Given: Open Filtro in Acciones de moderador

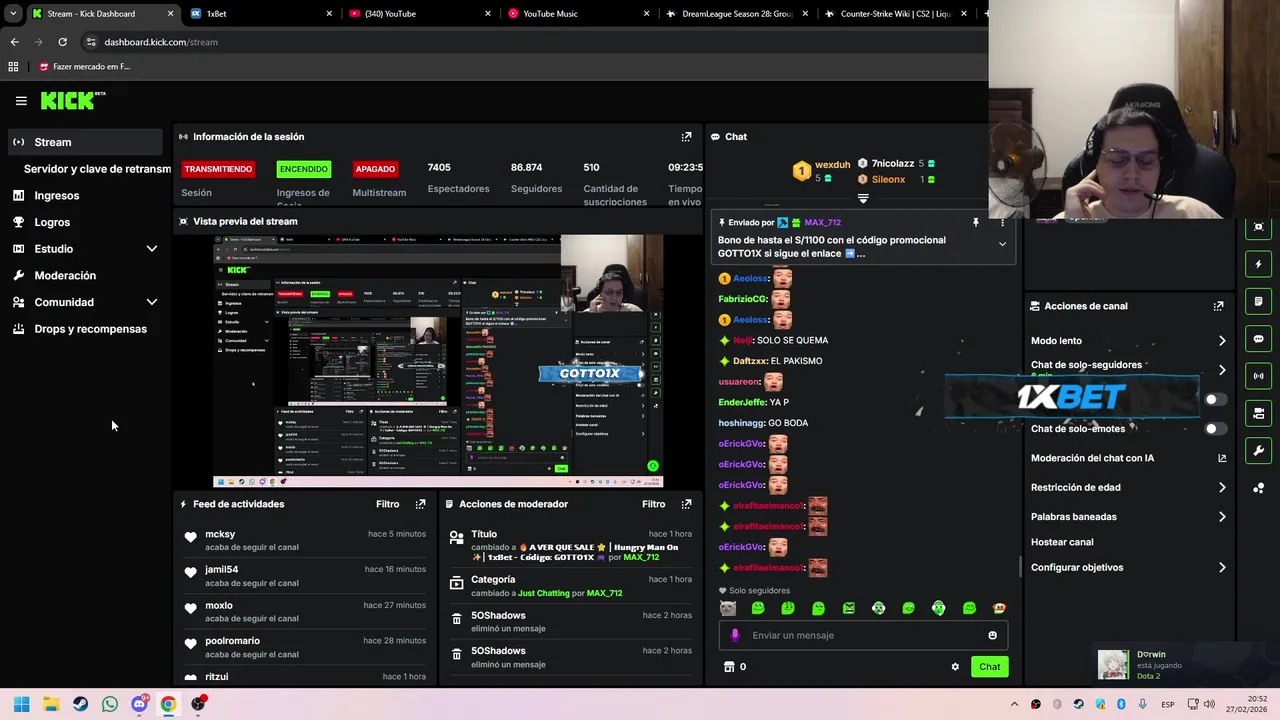Looking at the screenshot, I should [x=653, y=504].
